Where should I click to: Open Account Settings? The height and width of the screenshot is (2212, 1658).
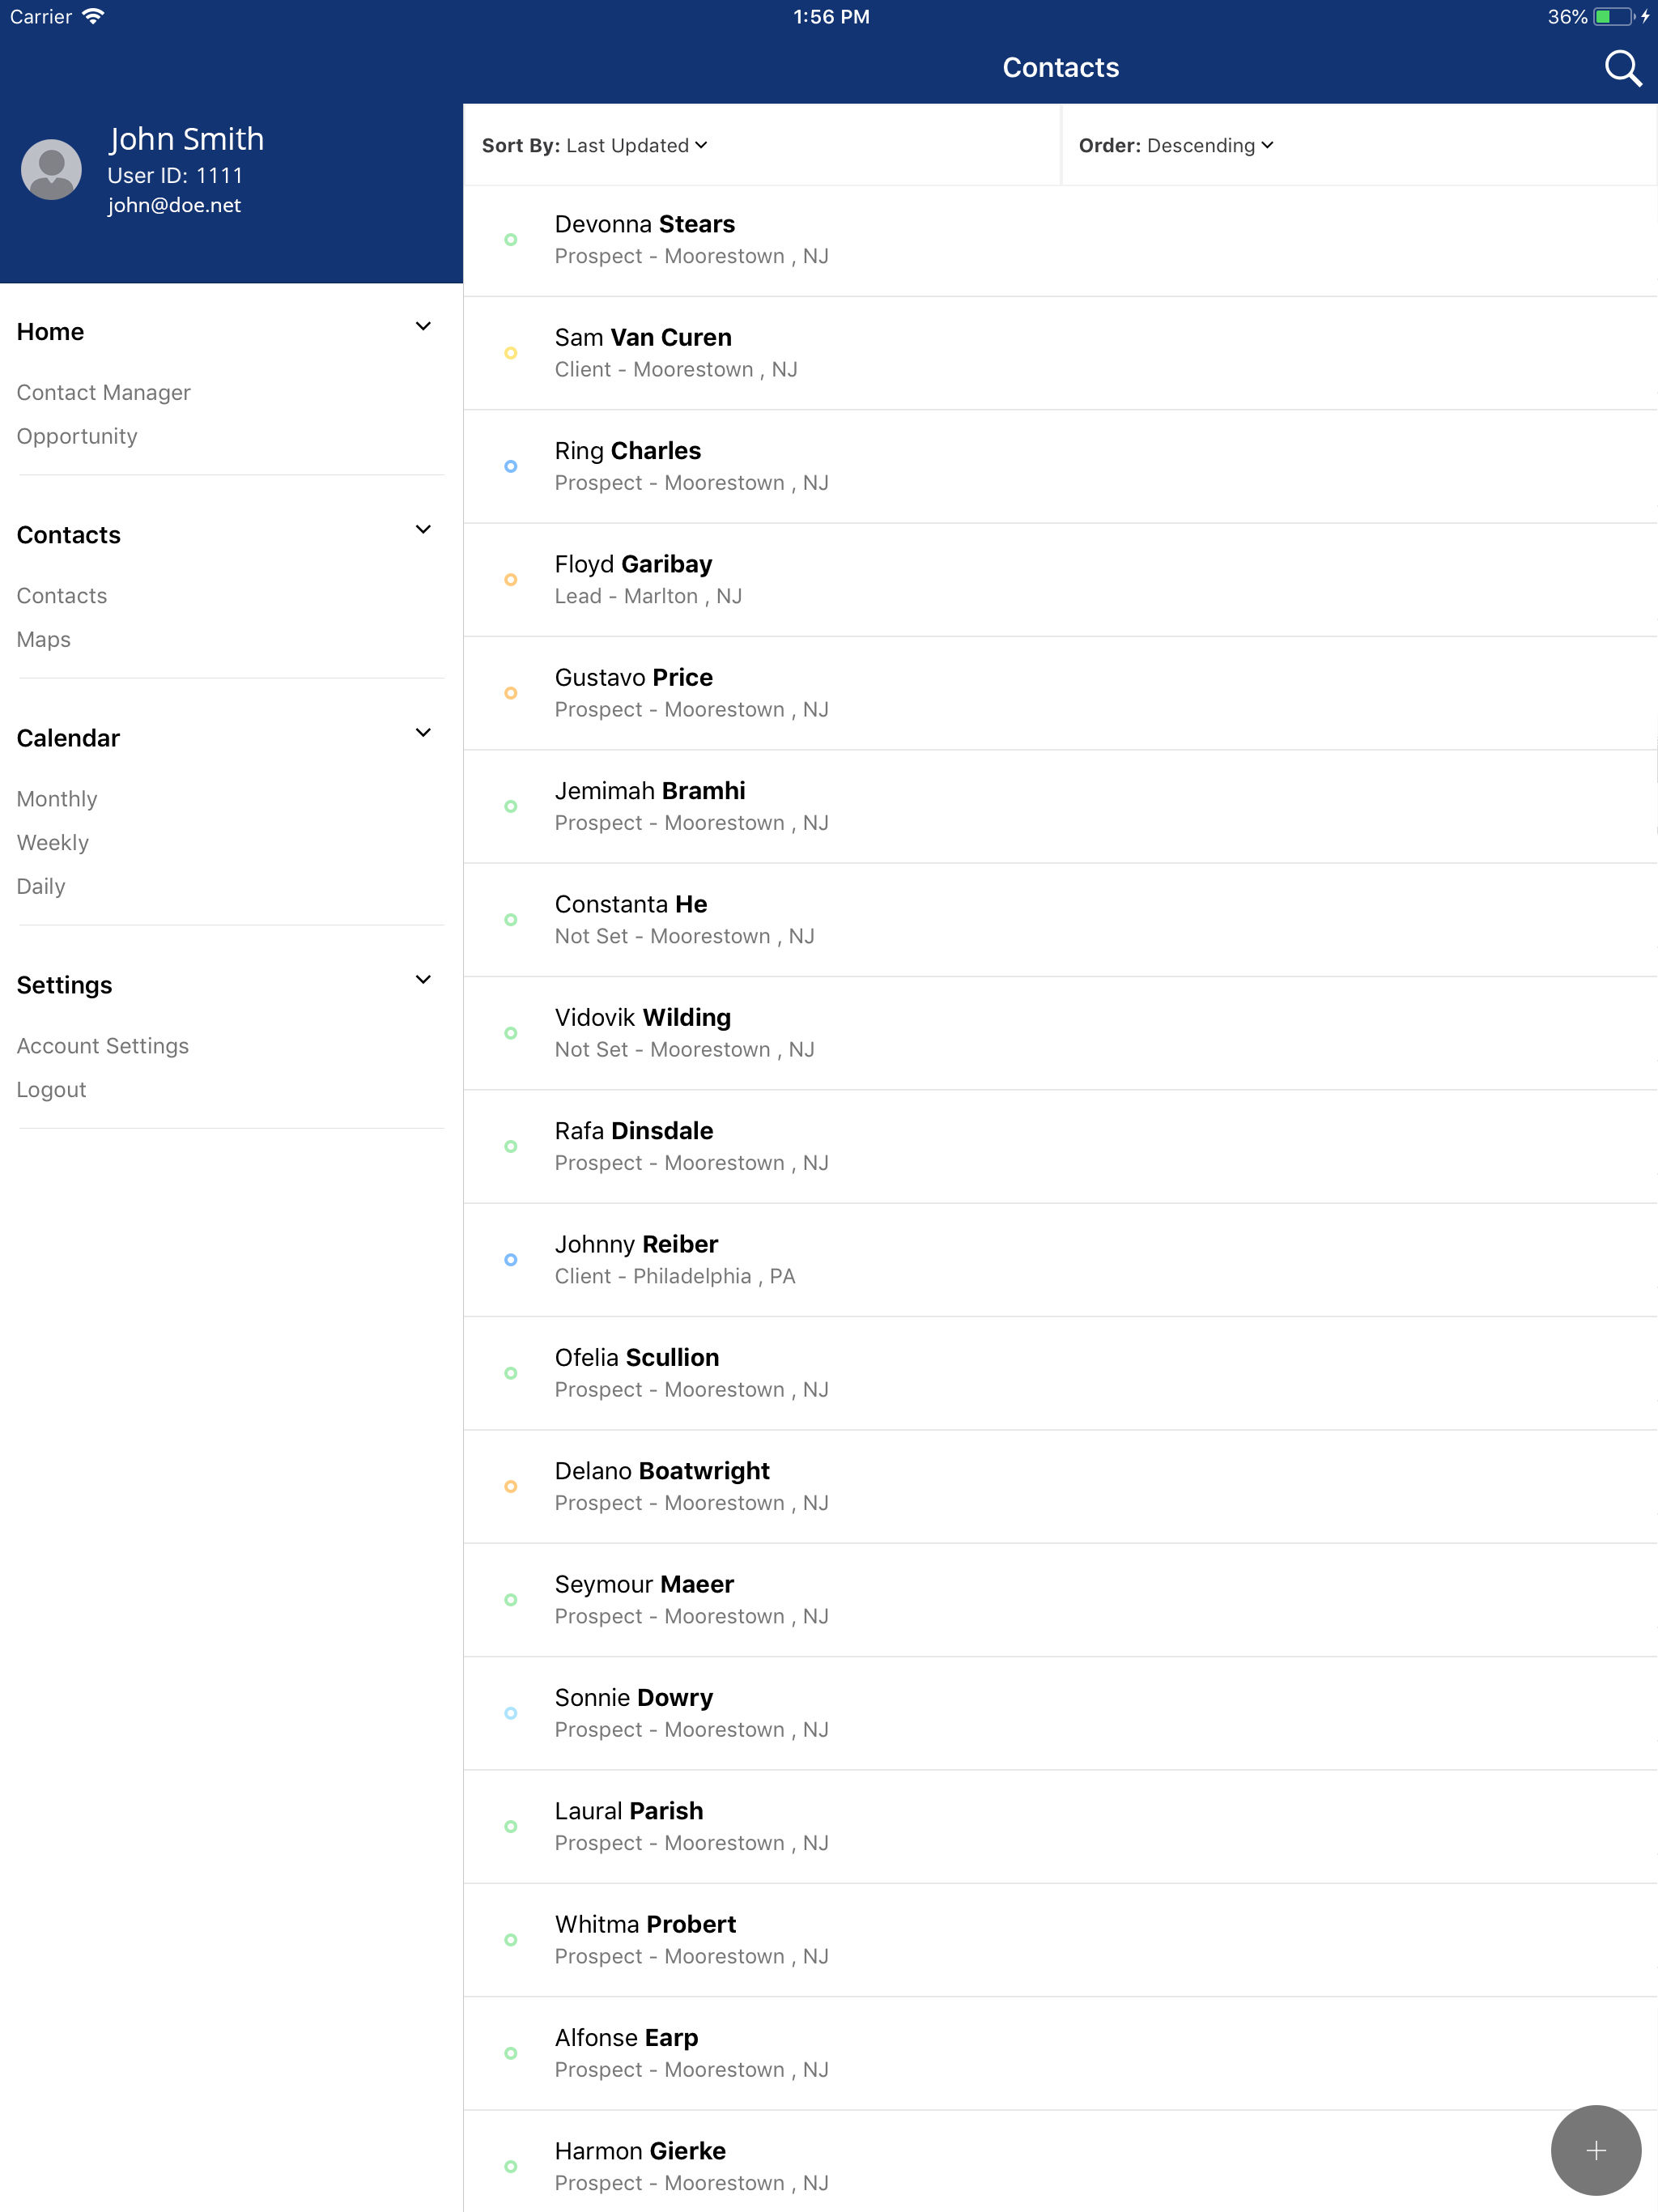(x=102, y=1045)
